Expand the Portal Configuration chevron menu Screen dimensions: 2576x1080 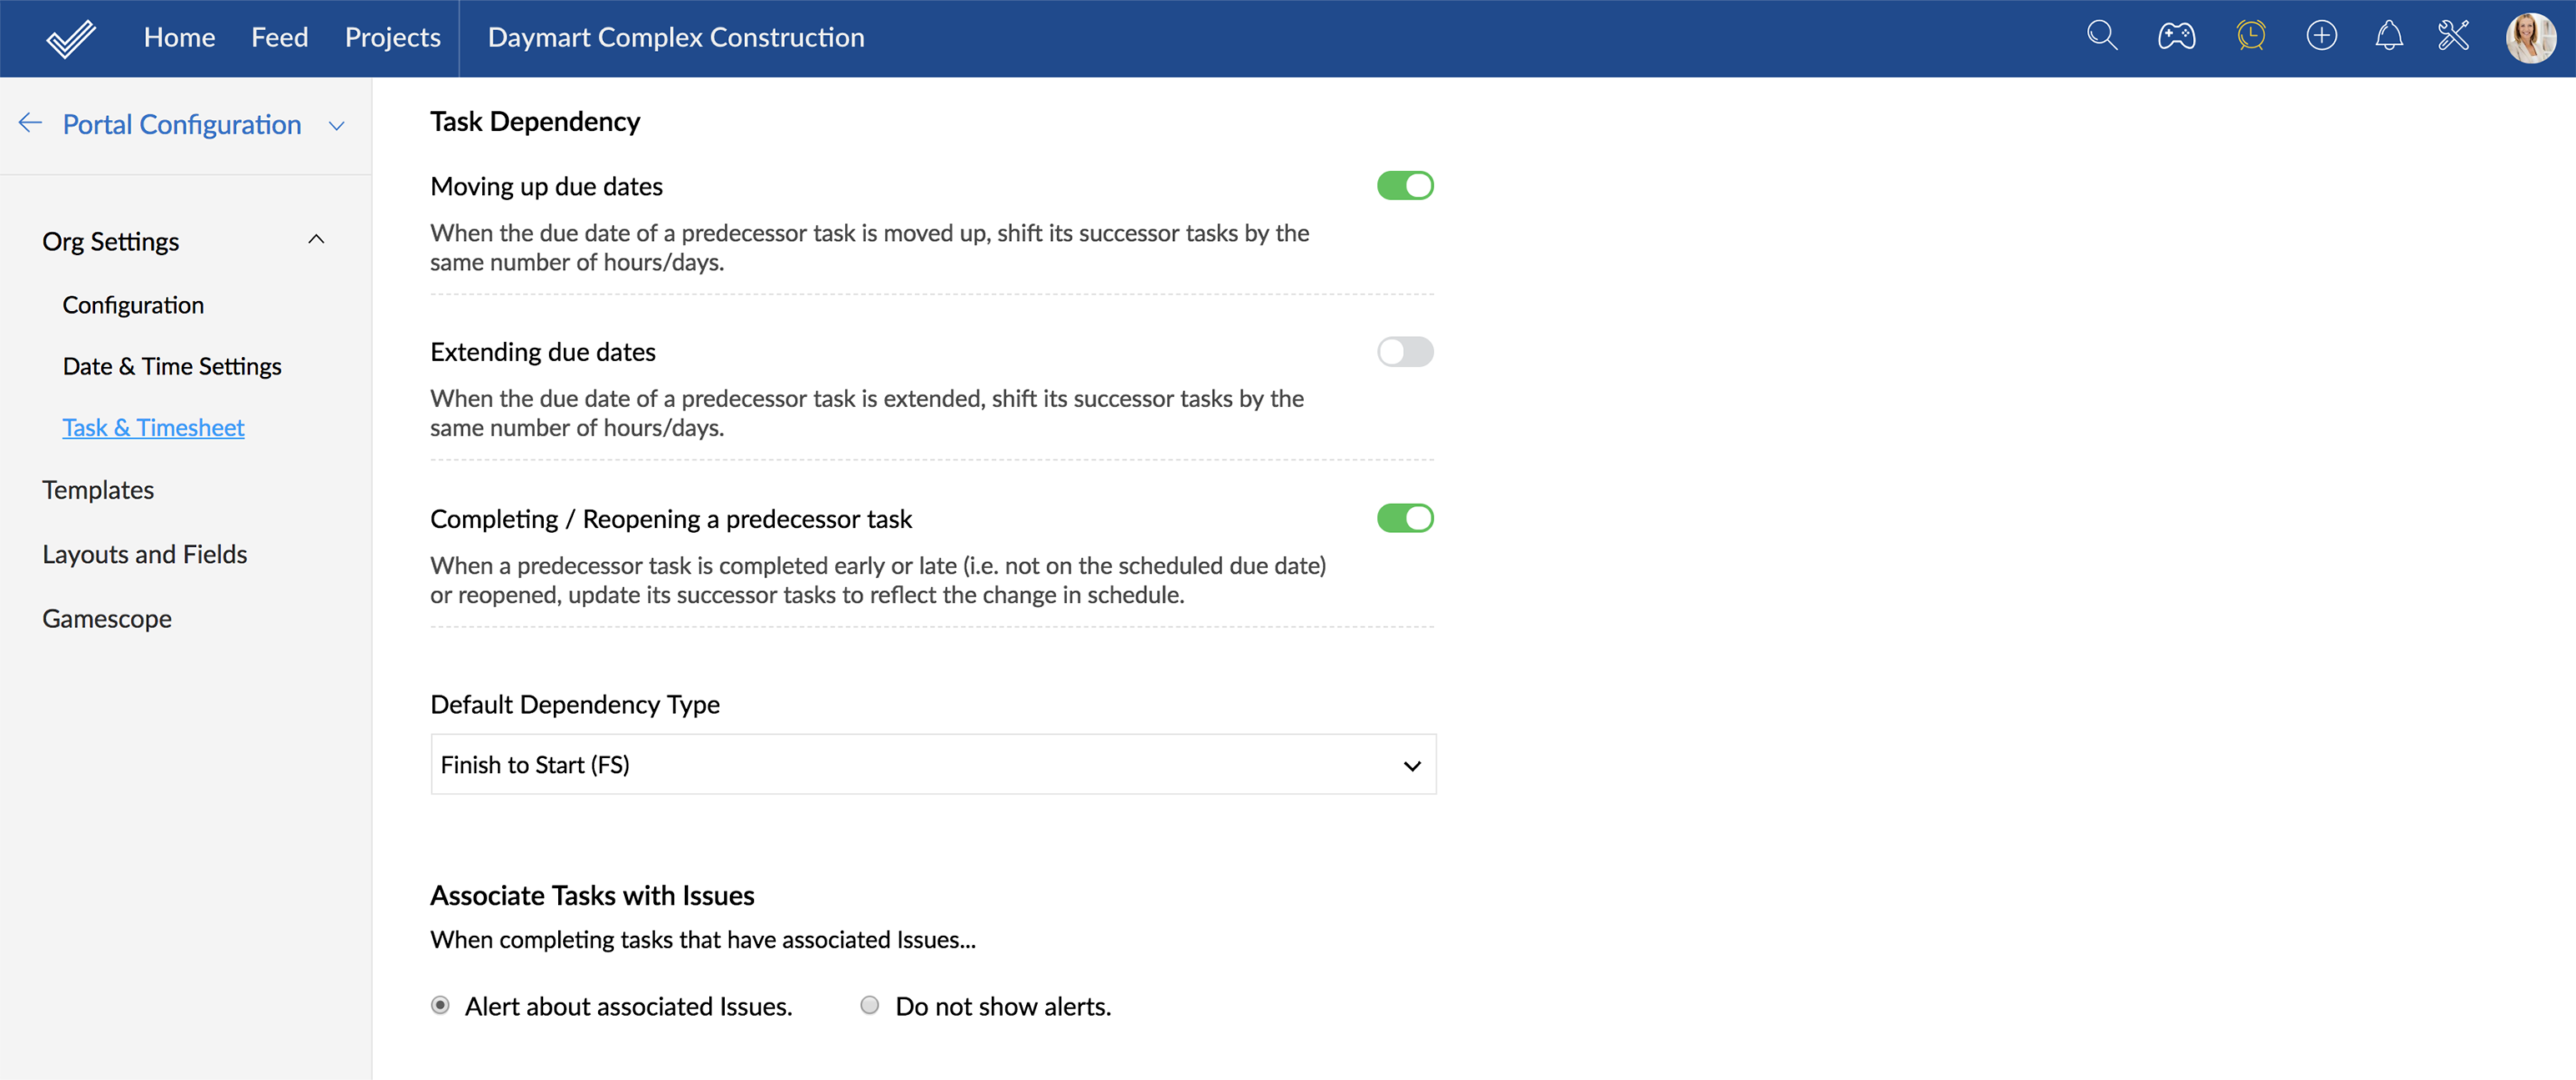(337, 126)
